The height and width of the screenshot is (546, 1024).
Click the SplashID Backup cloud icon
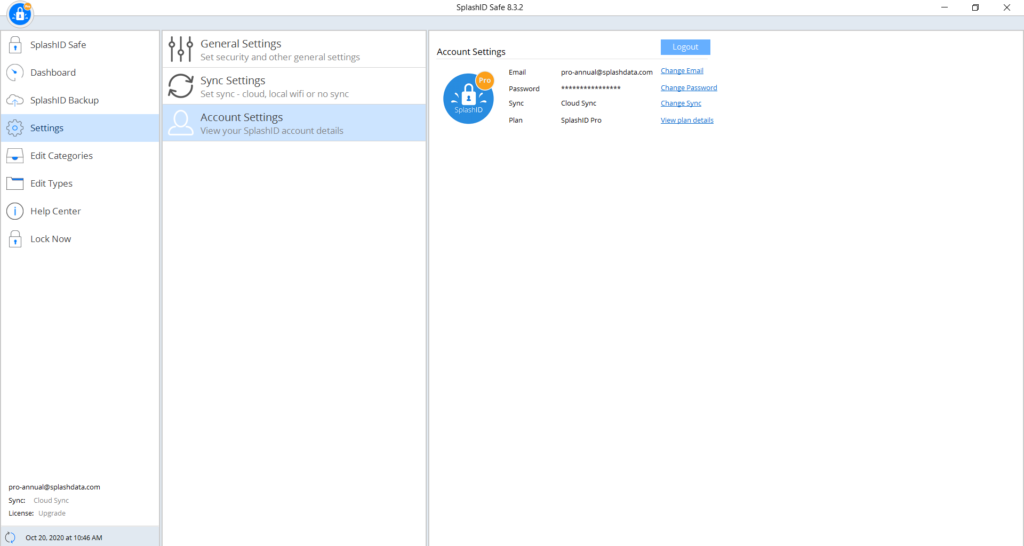[x=15, y=100]
